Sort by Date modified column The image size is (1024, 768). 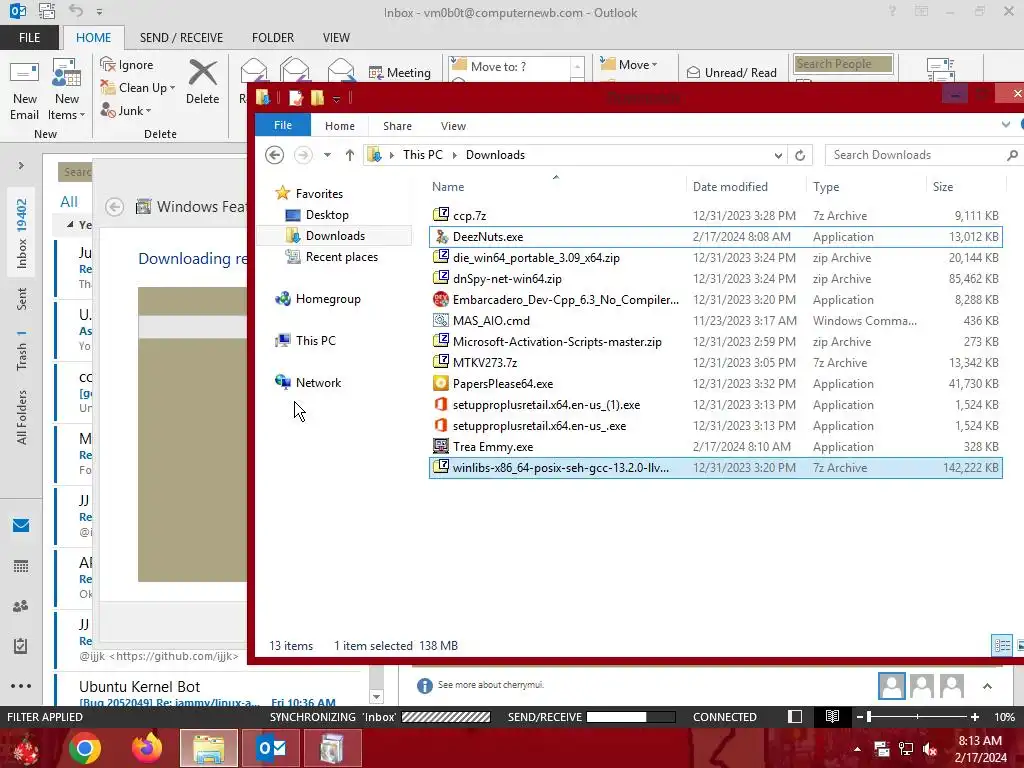pos(730,187)
